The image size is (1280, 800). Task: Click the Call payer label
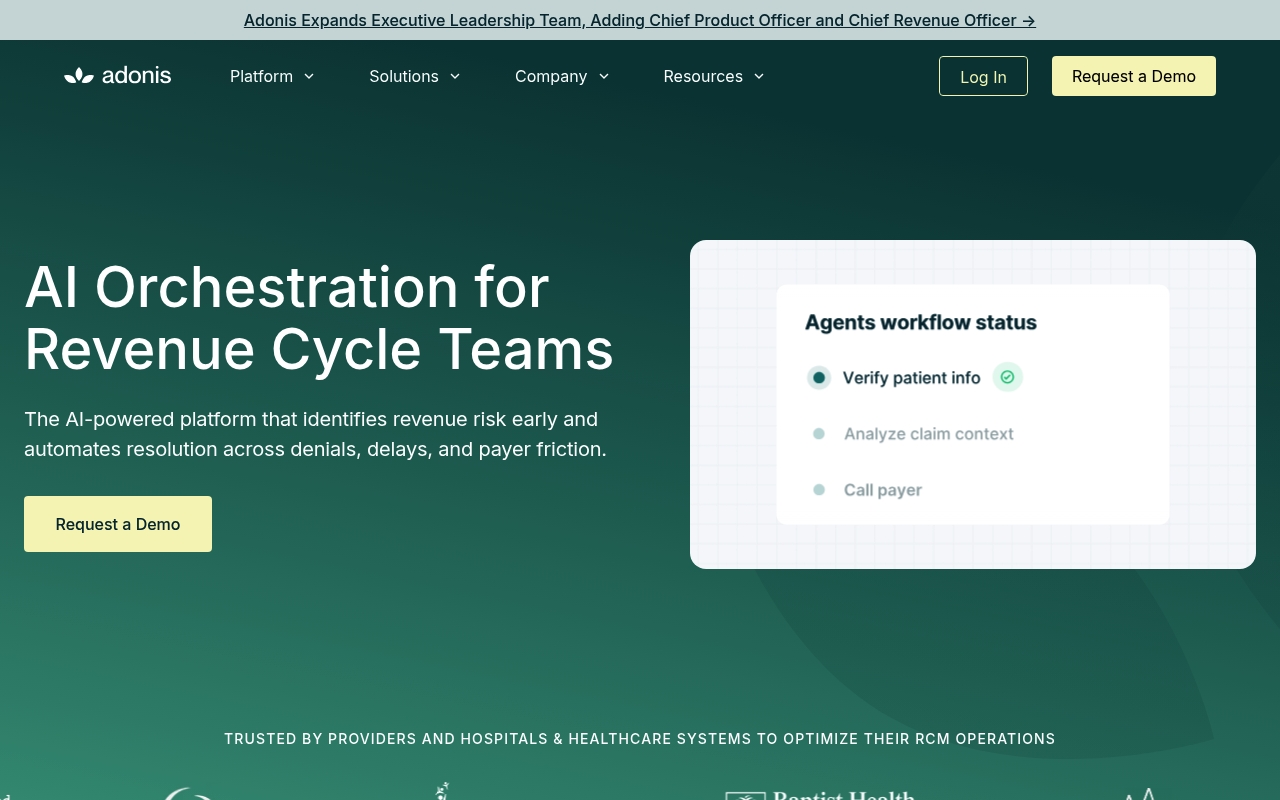883,490
